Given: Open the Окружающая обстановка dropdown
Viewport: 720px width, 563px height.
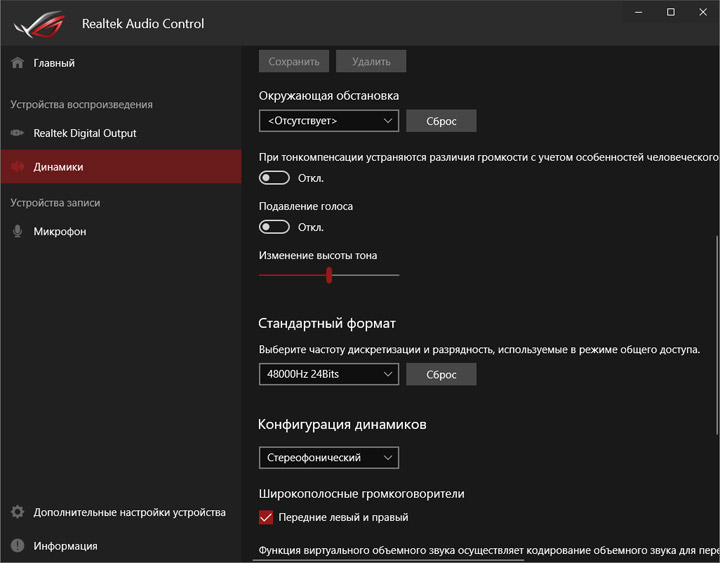Looking at the screenshot, I should [328, 121].
